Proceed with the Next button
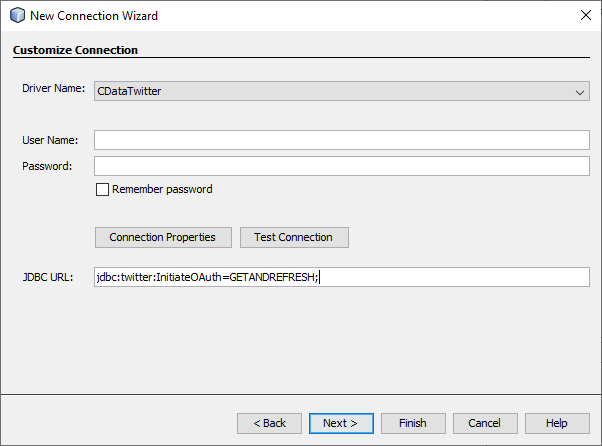Screen dimensions: 602x446 [341, 423]
